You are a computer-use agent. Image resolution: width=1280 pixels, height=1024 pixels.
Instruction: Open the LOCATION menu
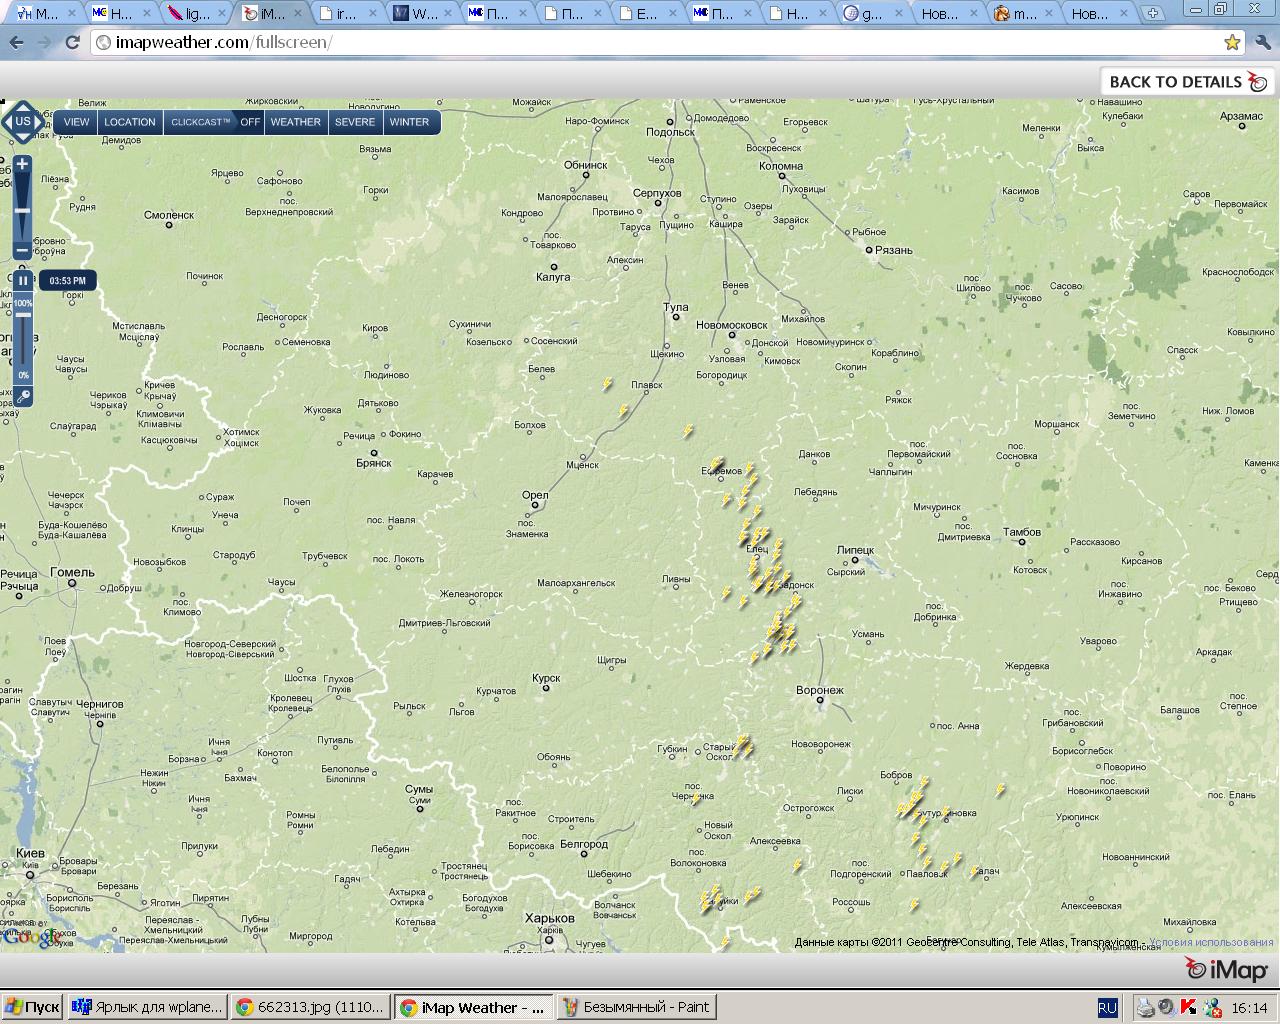130,122
